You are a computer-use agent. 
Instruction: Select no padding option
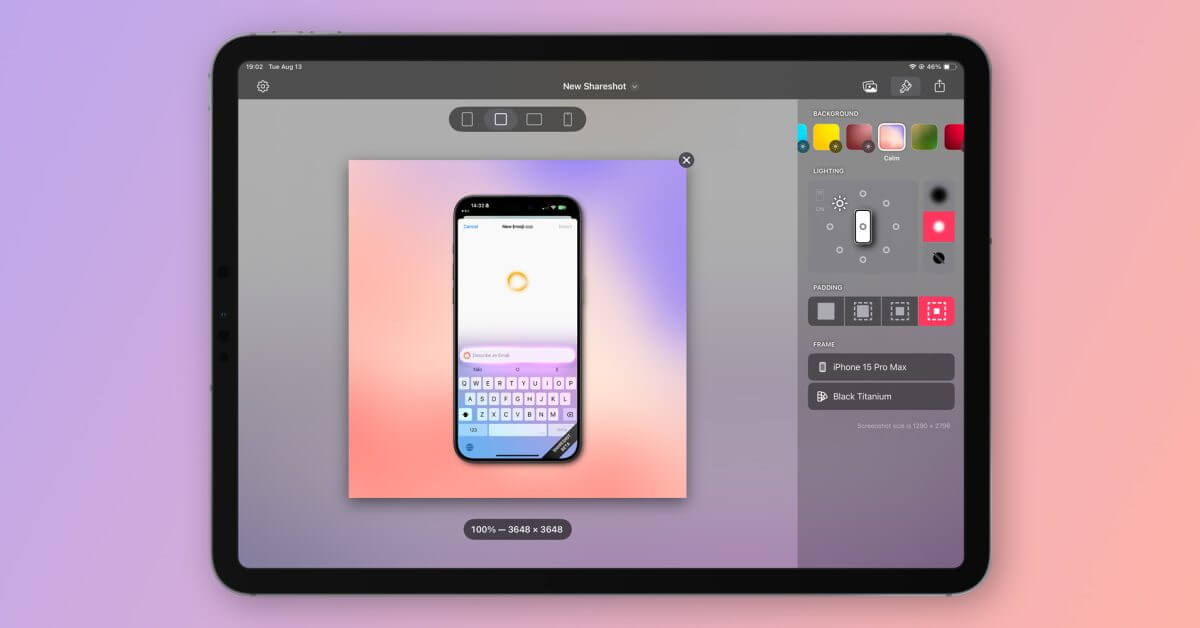coord(826,311)
